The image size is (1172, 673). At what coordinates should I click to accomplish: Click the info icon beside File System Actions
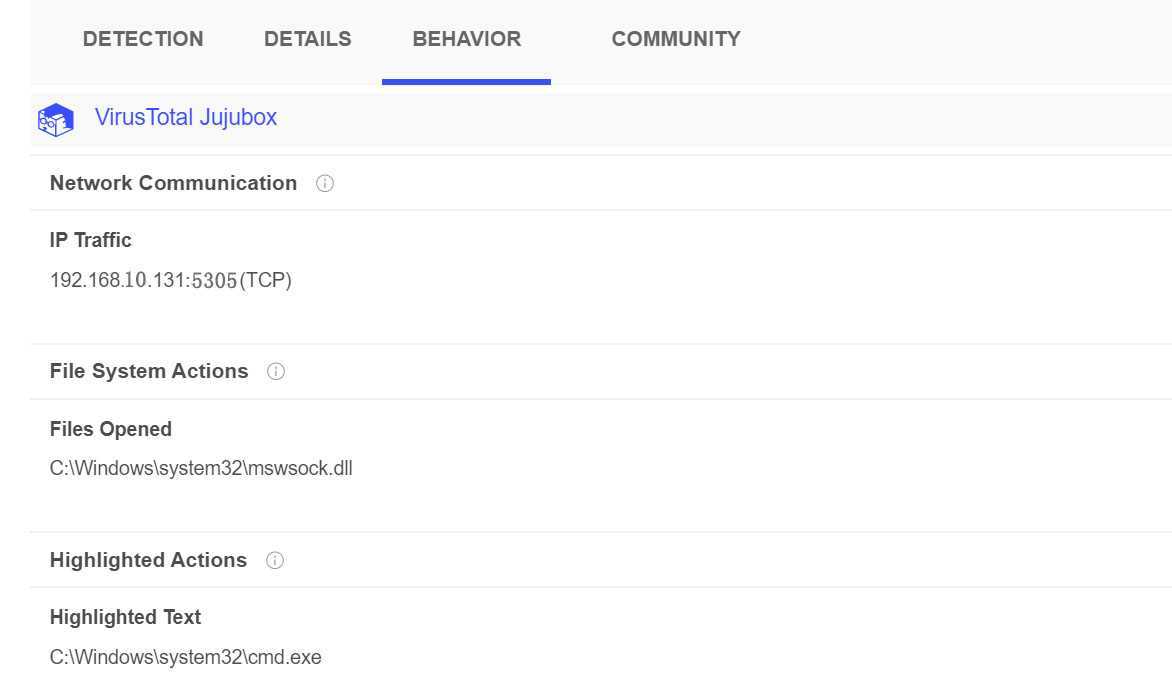tap(276, 371)
